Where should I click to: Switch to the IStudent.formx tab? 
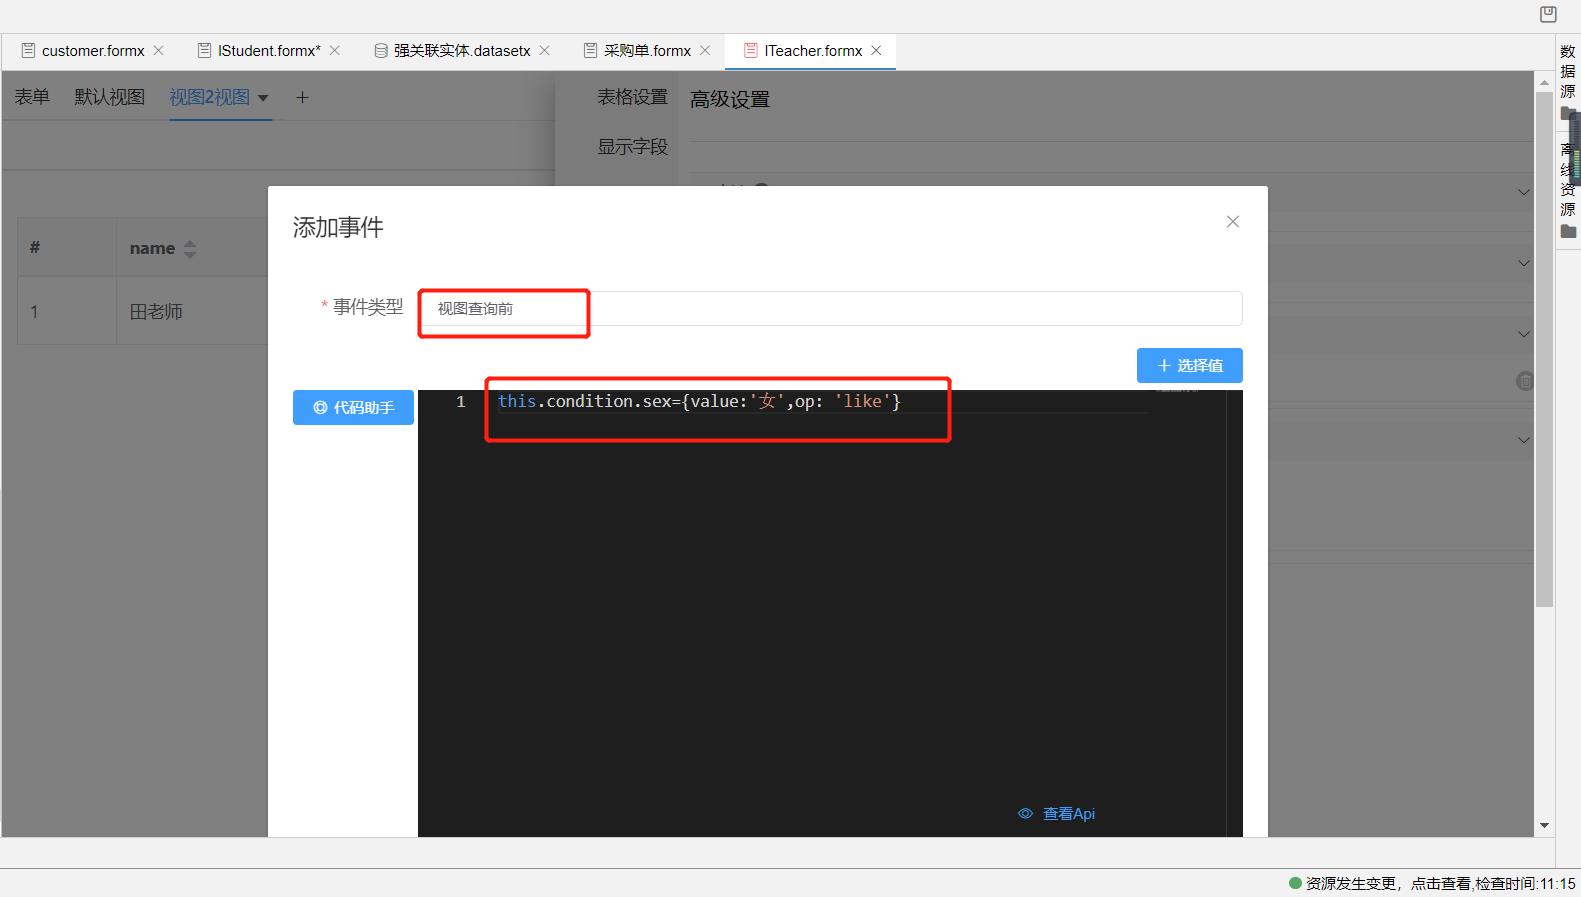[x=268, y=50]
